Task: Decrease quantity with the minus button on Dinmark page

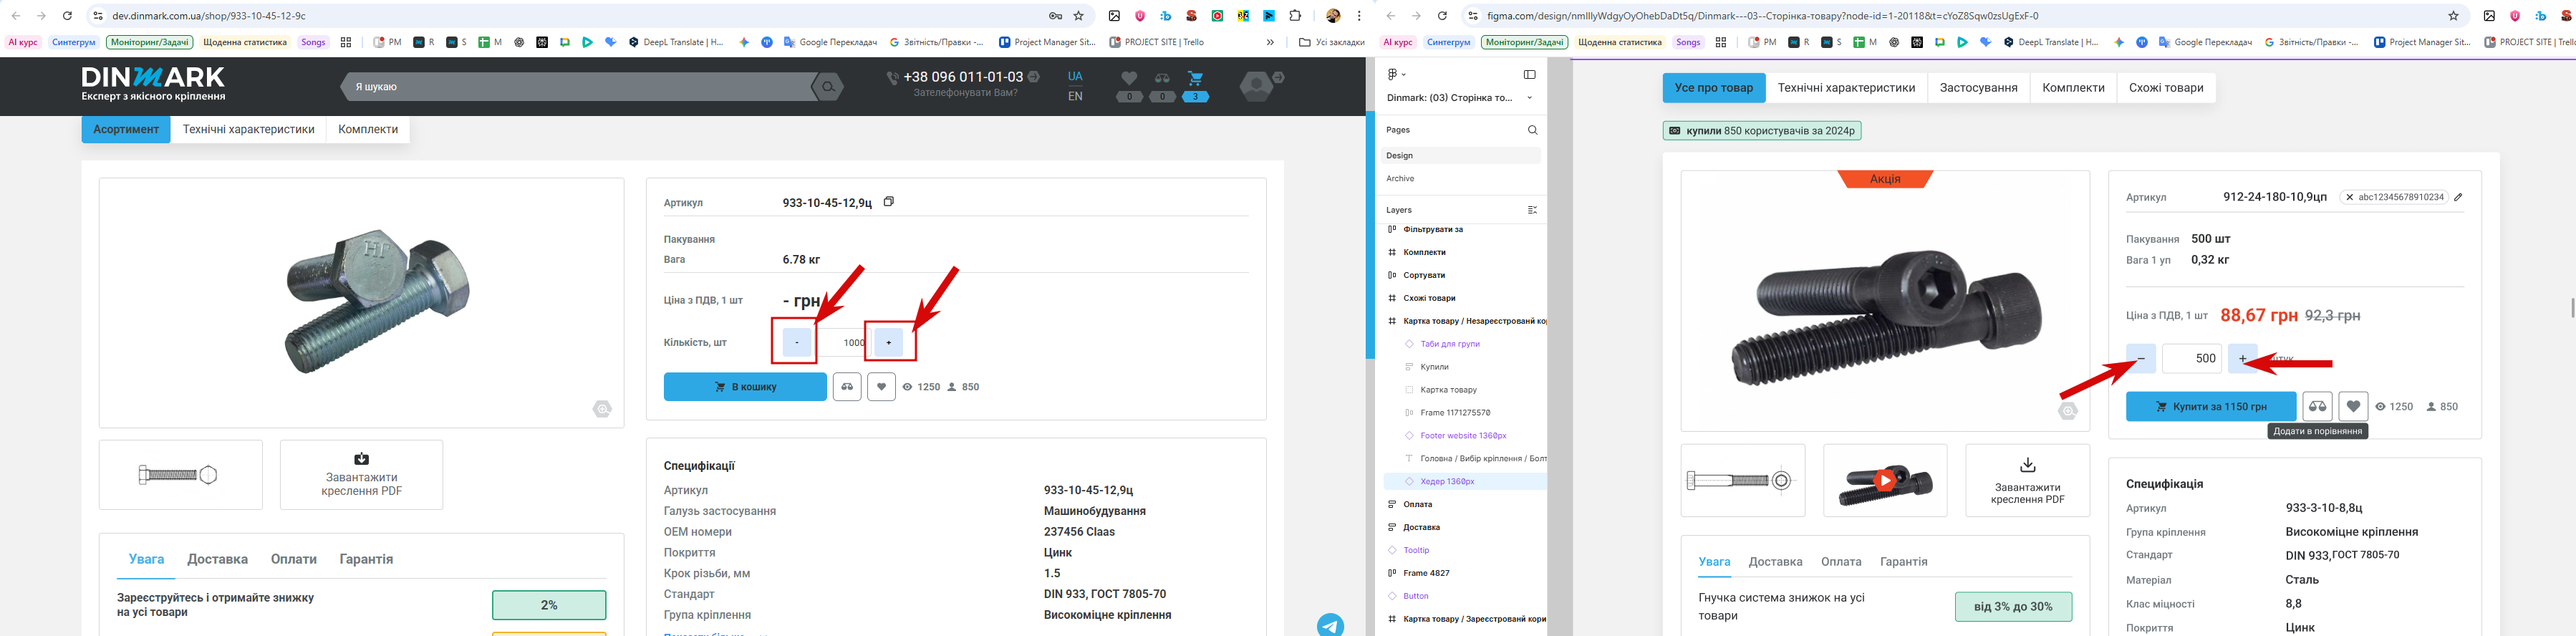Action: coord(797,342)
